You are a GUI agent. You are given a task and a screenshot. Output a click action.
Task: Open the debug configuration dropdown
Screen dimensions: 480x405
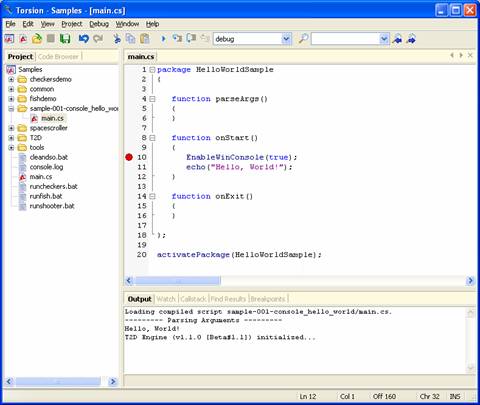[x=286, y=39]
